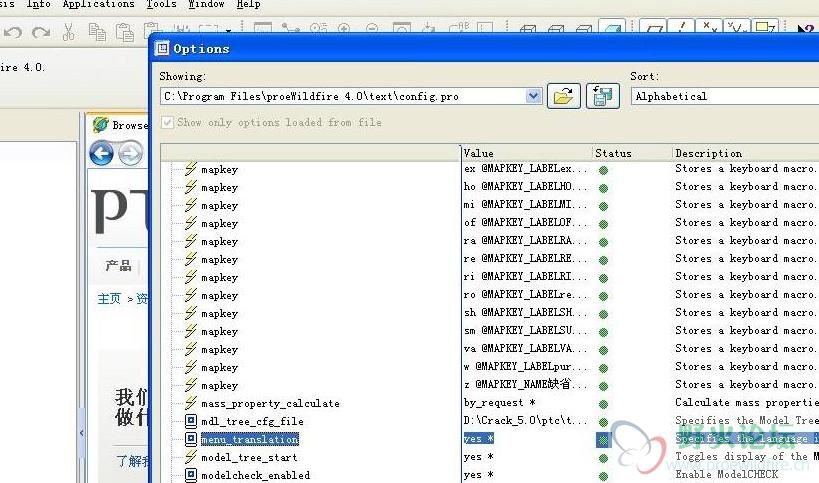Toggle the coordinate systems display icon
The image size is (819, 483).
coord(737,27)
